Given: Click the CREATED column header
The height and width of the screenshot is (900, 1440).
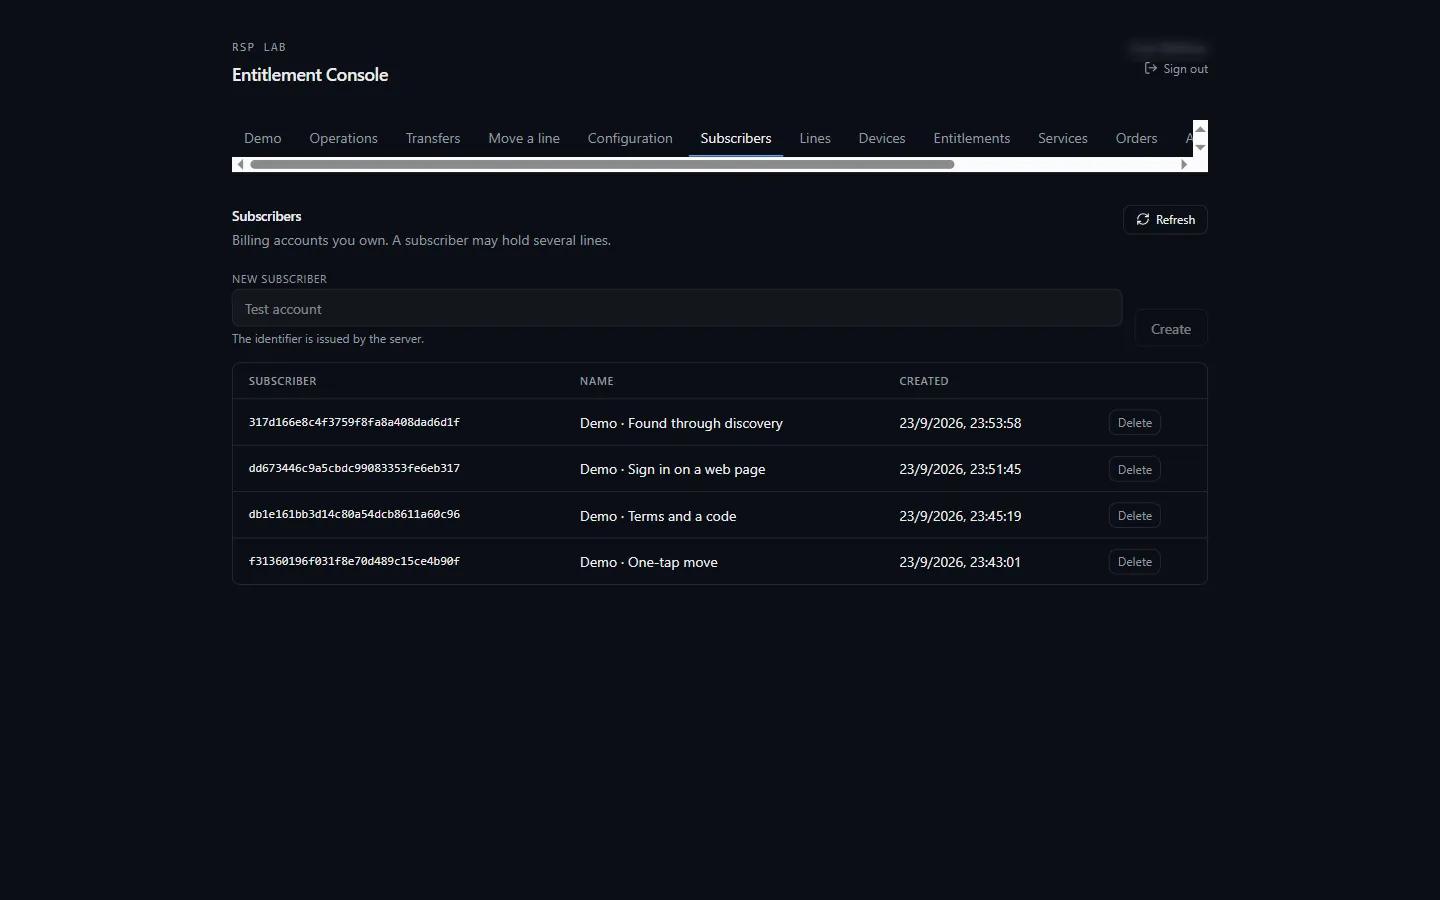Looking at the screenshot, I should 924,381.
